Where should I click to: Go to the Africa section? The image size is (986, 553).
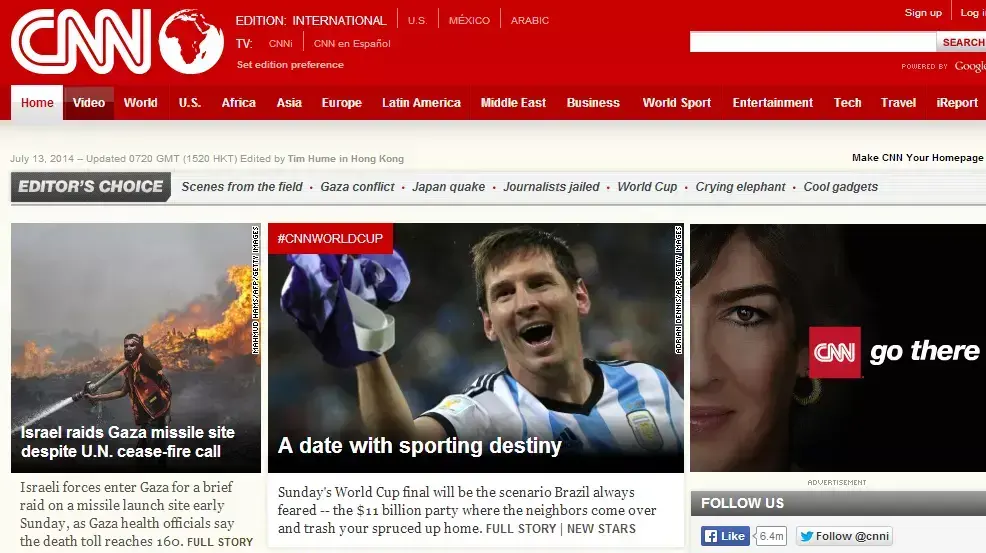pyautogui.click(x=238, y=103)
